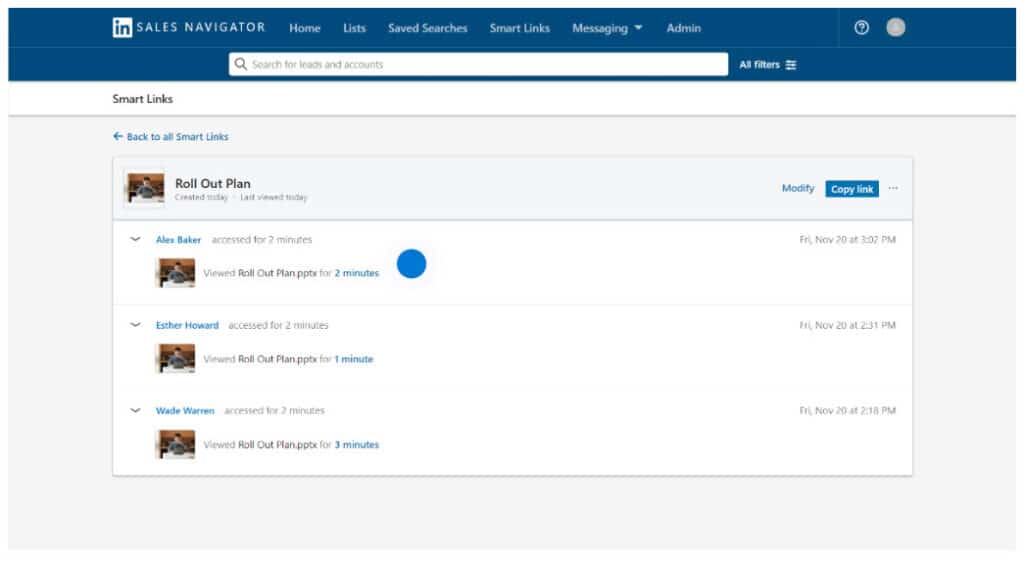Collapse the Alex Baker row chevron

pyautogui.click(x=135, y=239)
